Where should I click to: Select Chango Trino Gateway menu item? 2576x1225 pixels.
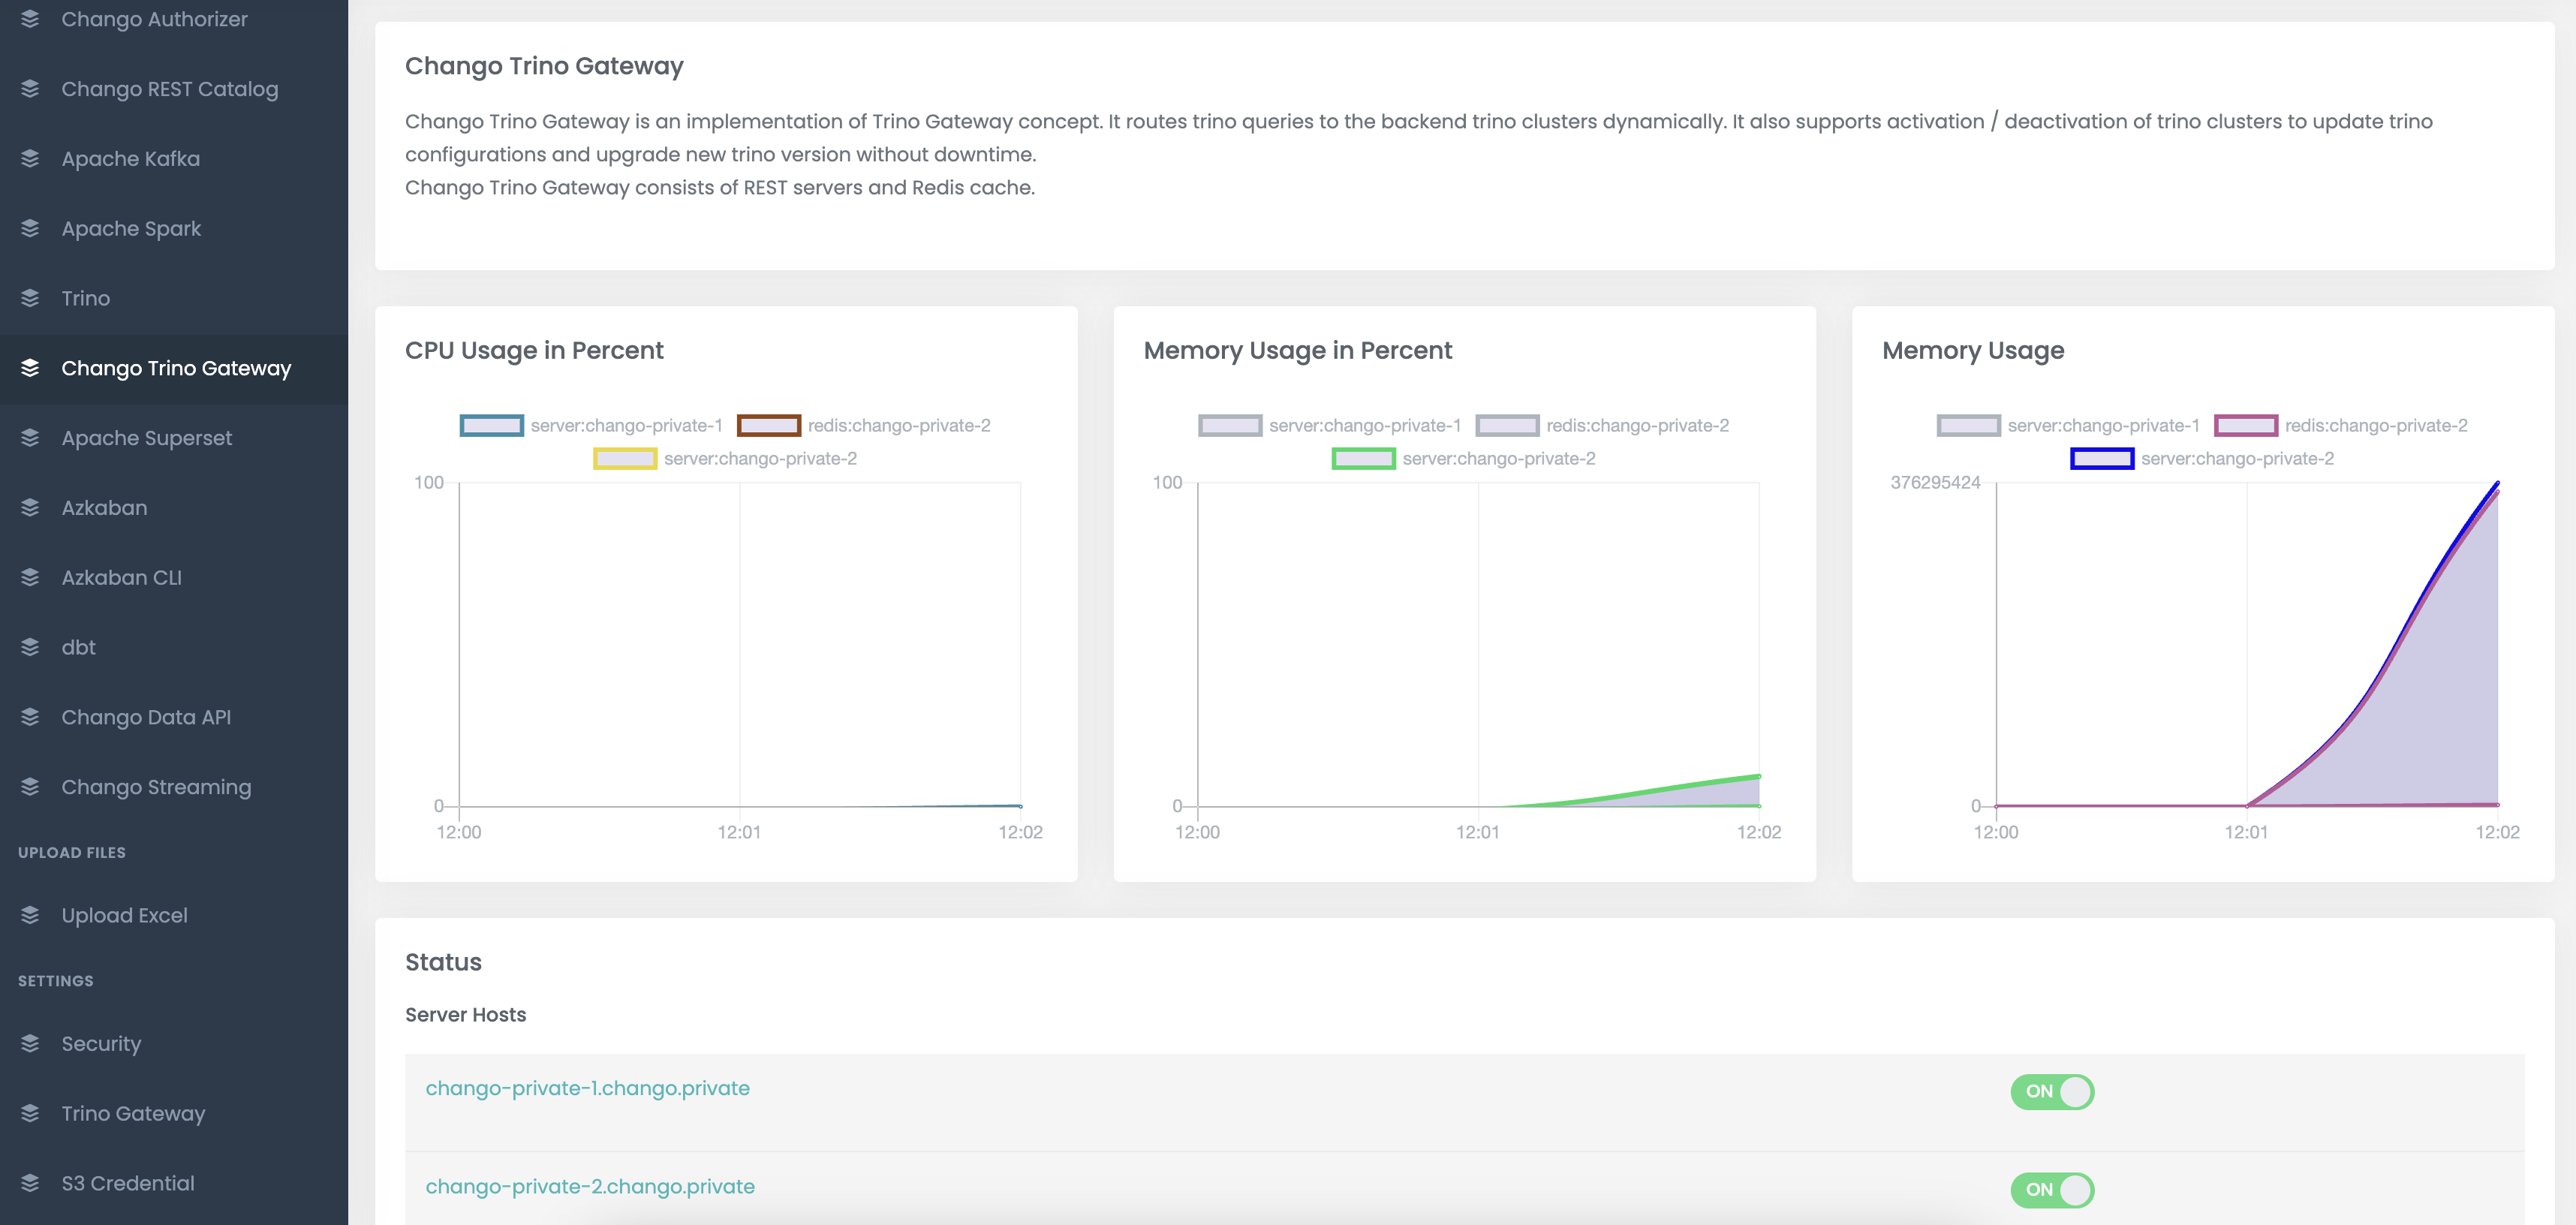(x=174, y=368)
